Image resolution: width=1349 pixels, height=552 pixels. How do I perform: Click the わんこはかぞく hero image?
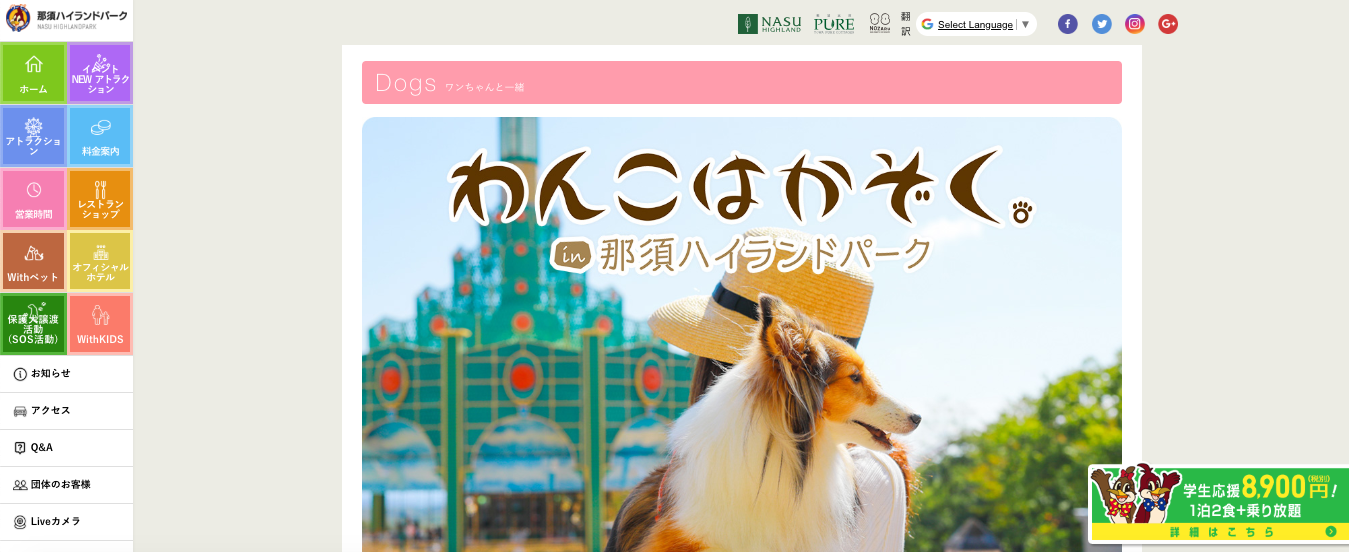click(x=741, y=335)
